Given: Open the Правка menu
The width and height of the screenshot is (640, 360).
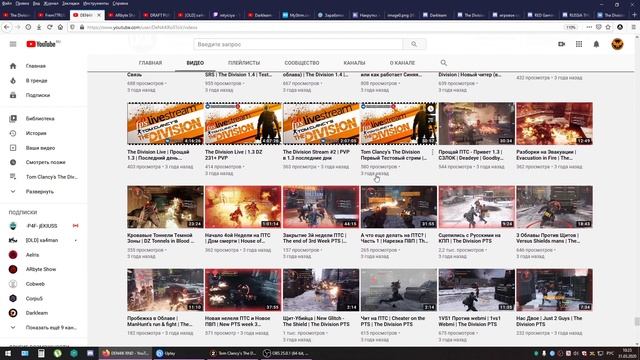Looking at the screenshot, I should 22,3.
